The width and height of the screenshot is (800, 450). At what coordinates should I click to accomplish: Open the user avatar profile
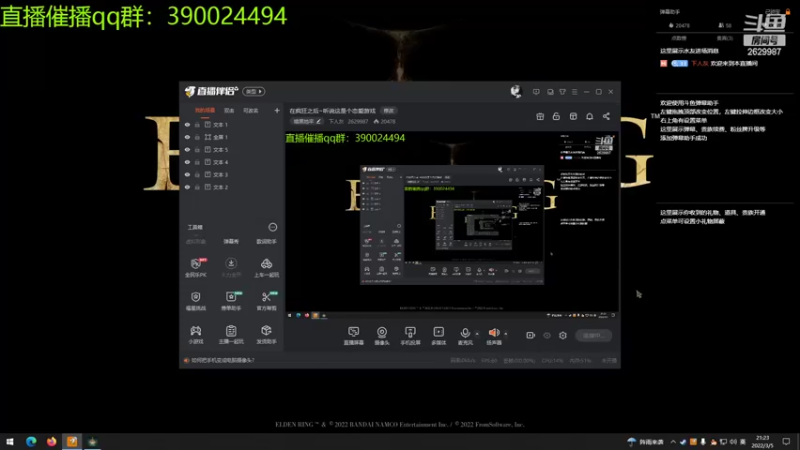[x=516, y=91]
